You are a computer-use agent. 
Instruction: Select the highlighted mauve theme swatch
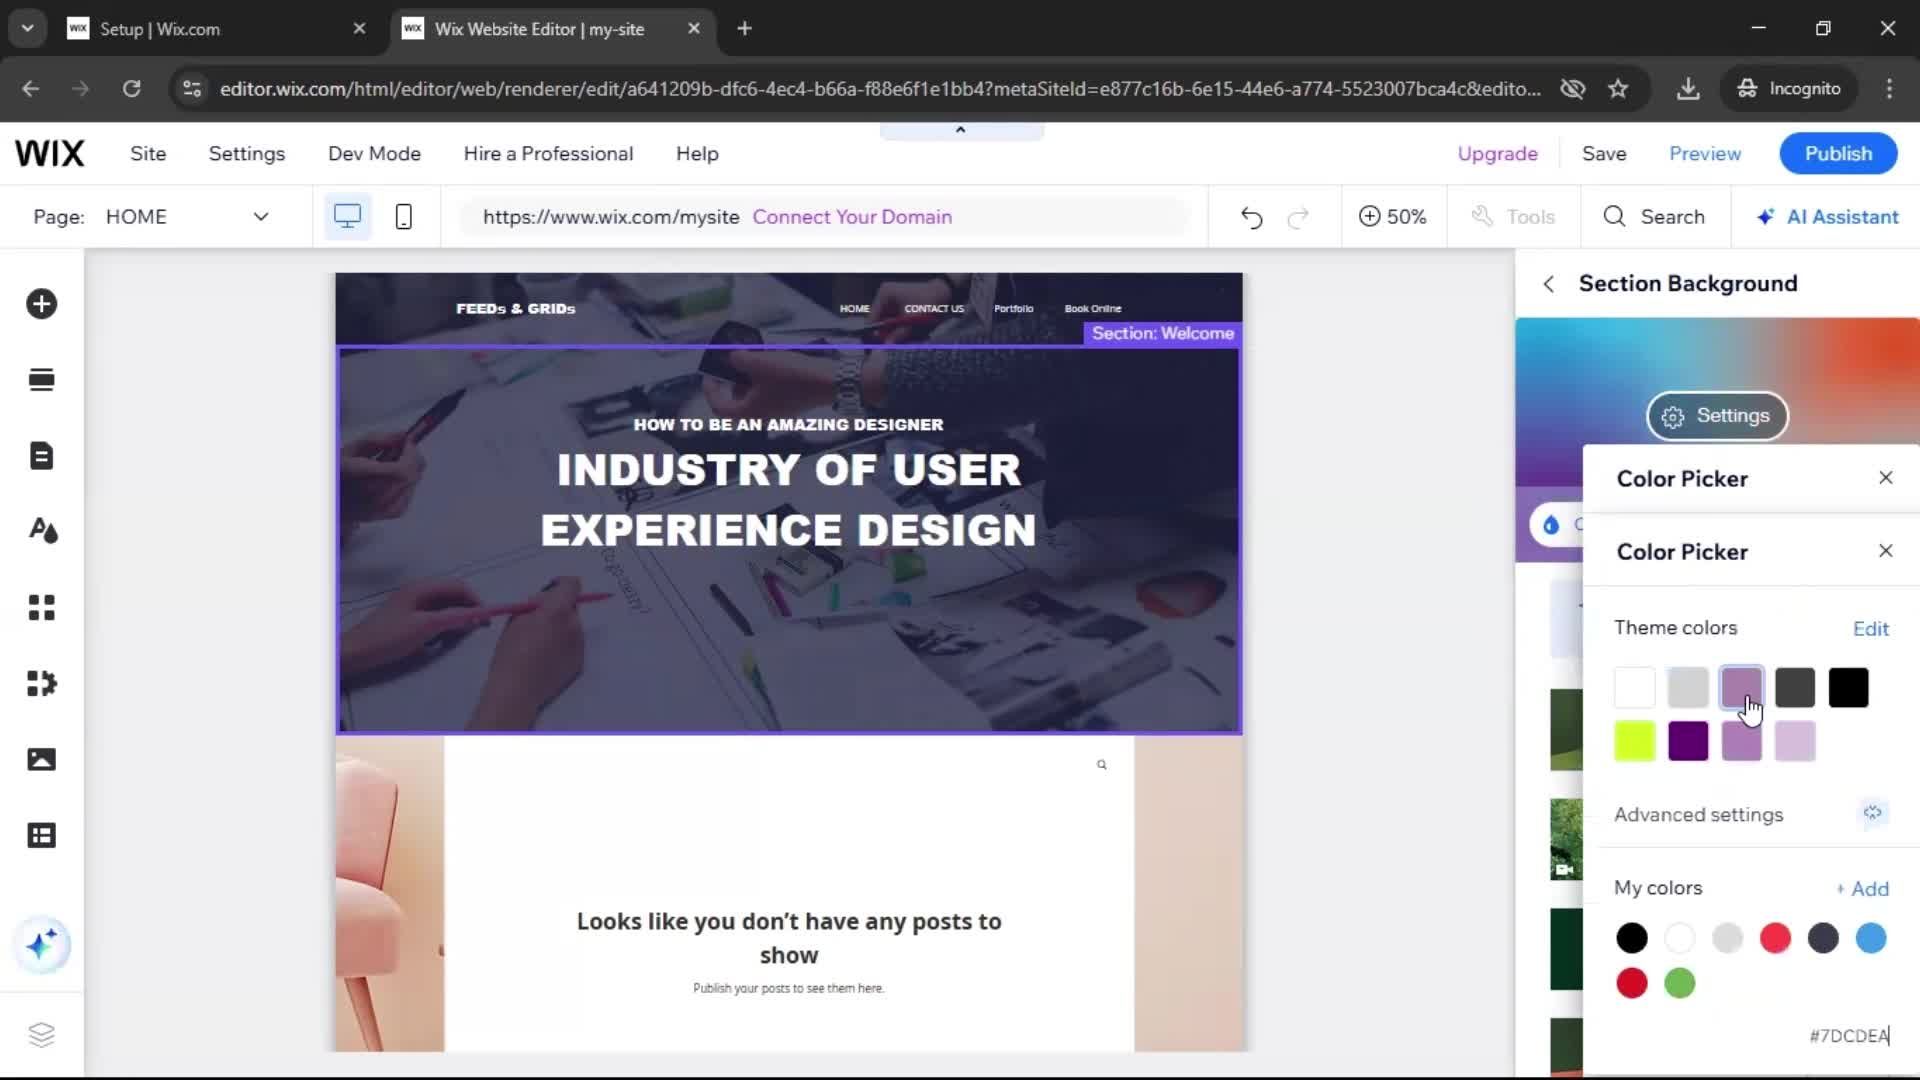(1741, 688)
